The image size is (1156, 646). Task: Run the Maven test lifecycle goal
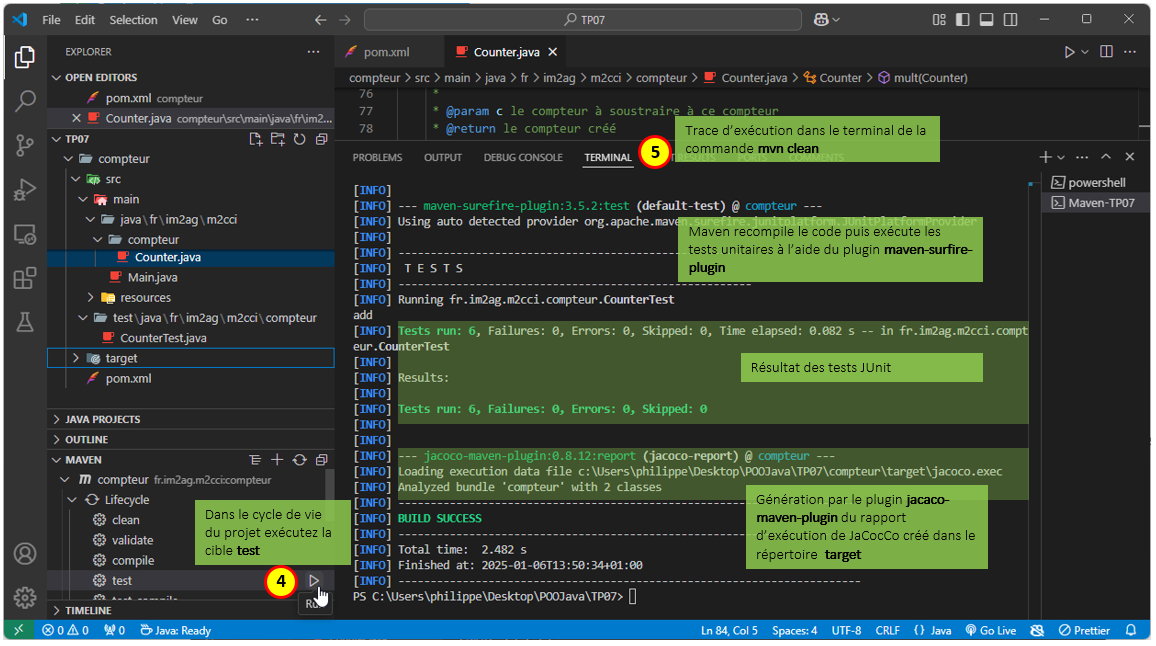tap(314, 581)
